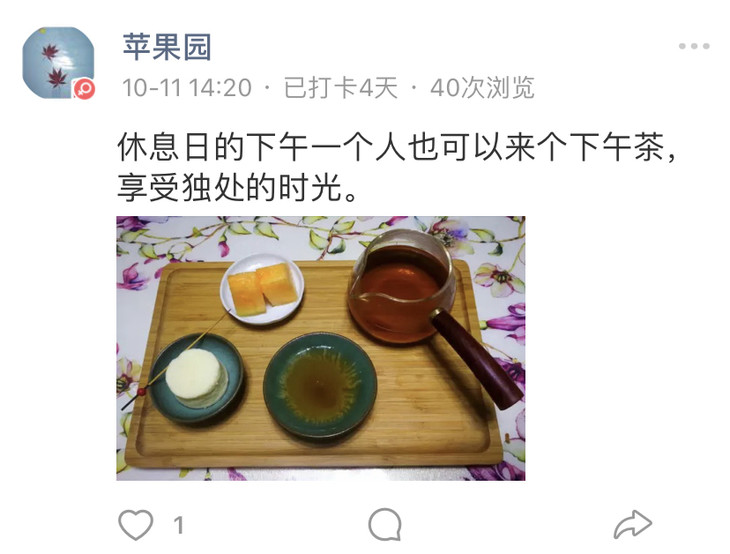Image resolution: width=730 pixels, height=554 pixels.
Task: Tap the 已打卡4天 check-in label
Action: 341,88
